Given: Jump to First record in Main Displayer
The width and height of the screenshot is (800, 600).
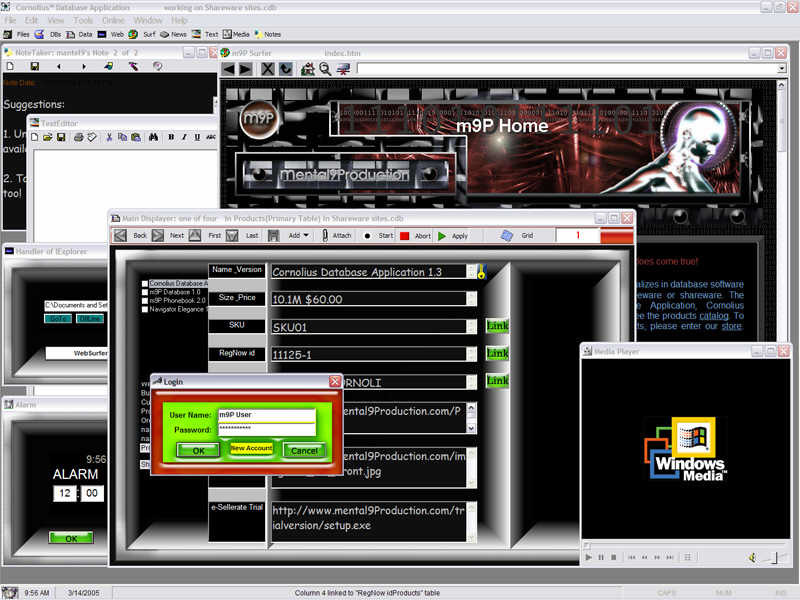Looking at the screenshot, I should (x=206, y=236).
